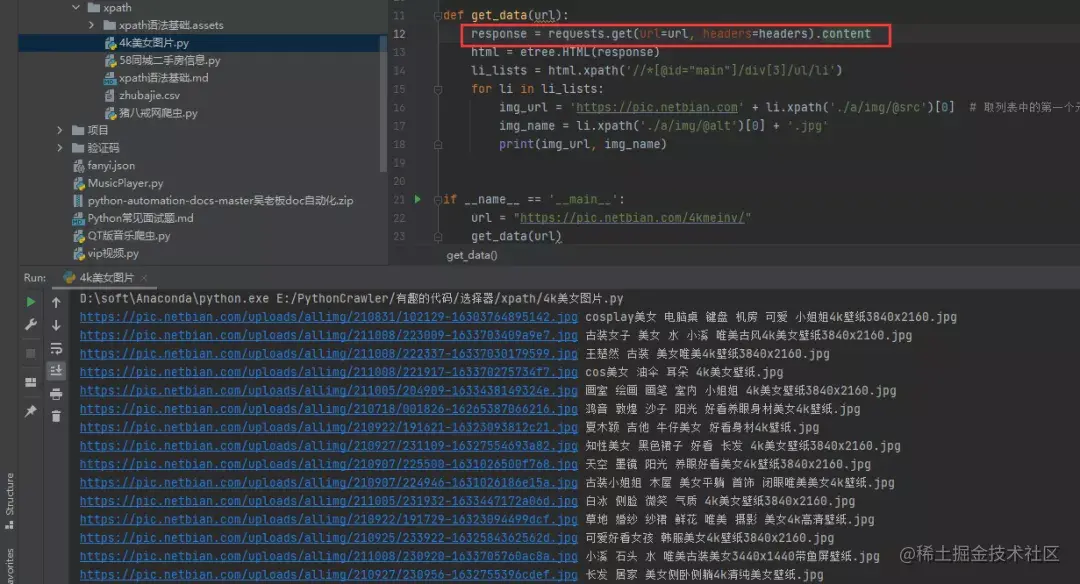Collapse the xpath folder in project tree

[x=76, y=8]
